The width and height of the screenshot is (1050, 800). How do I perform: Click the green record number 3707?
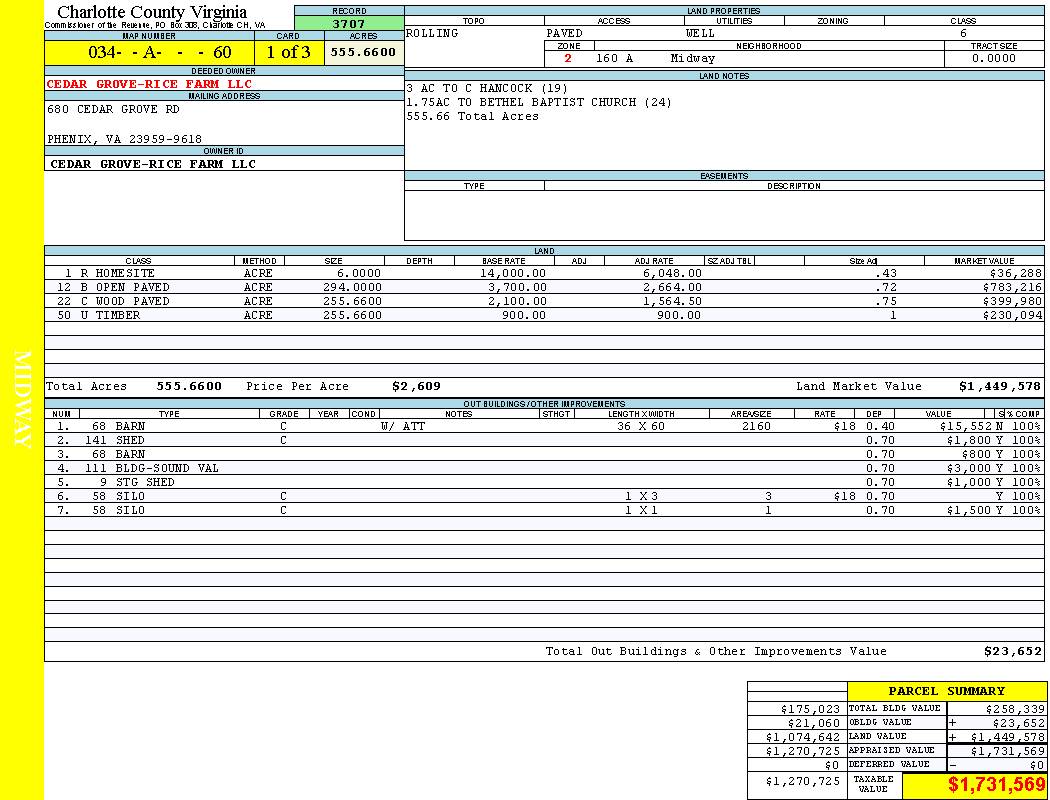click(349, 23)
